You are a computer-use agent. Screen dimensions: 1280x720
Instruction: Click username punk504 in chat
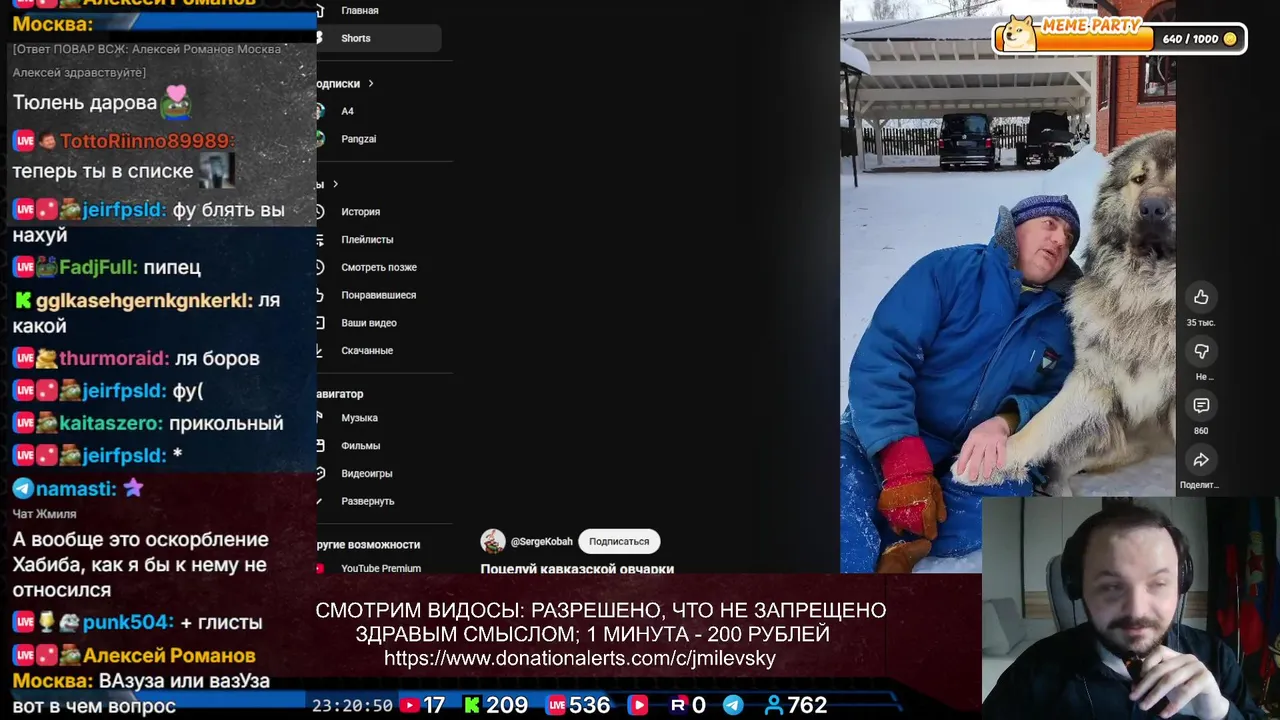pos(127,622)
